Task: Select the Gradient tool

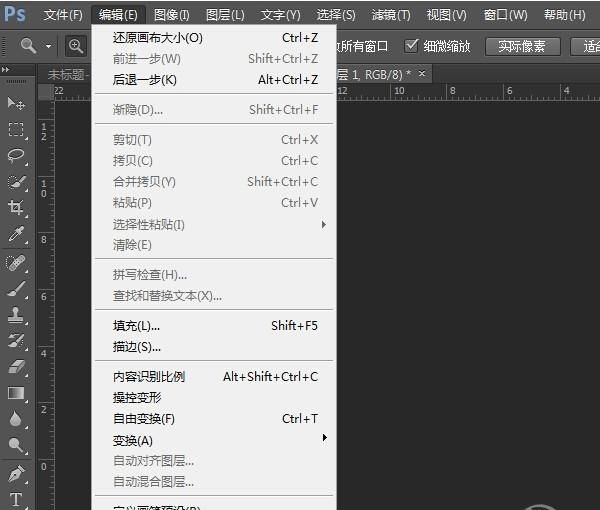Action: point(16,393)
